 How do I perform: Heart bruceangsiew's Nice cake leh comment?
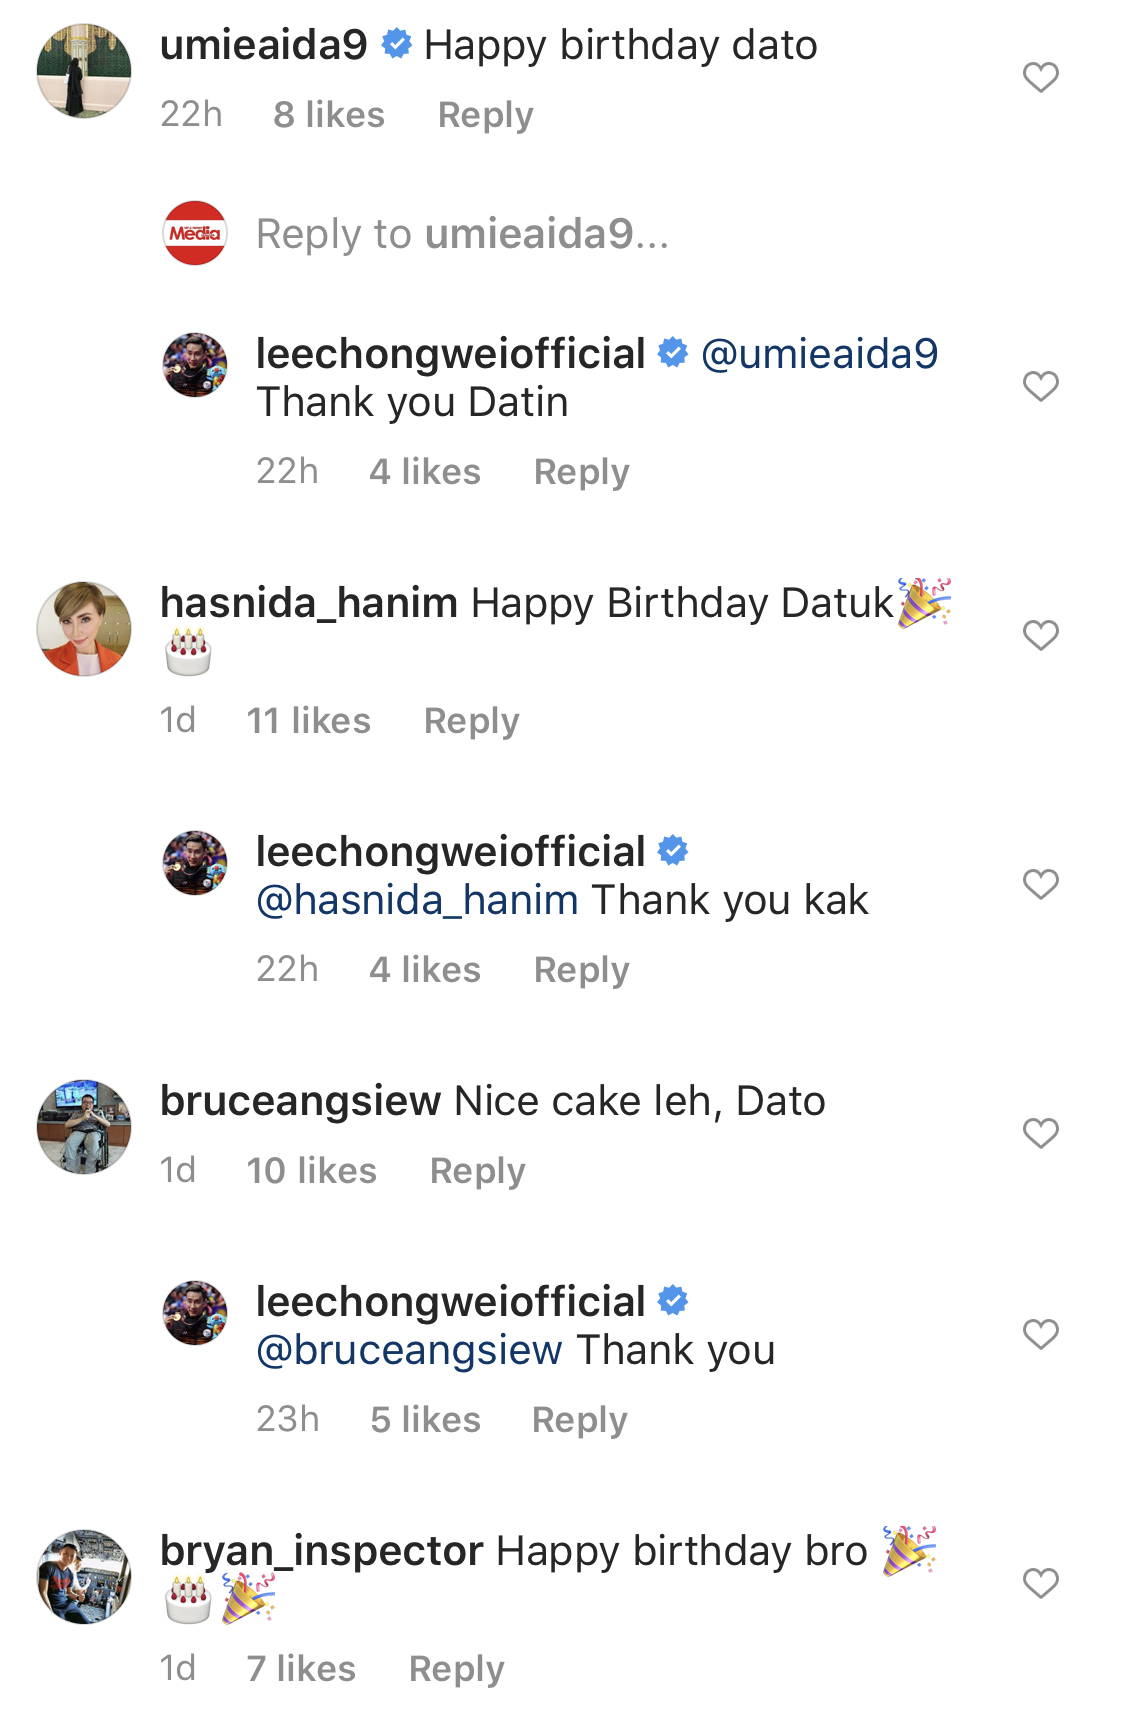coord(1040,1133)
